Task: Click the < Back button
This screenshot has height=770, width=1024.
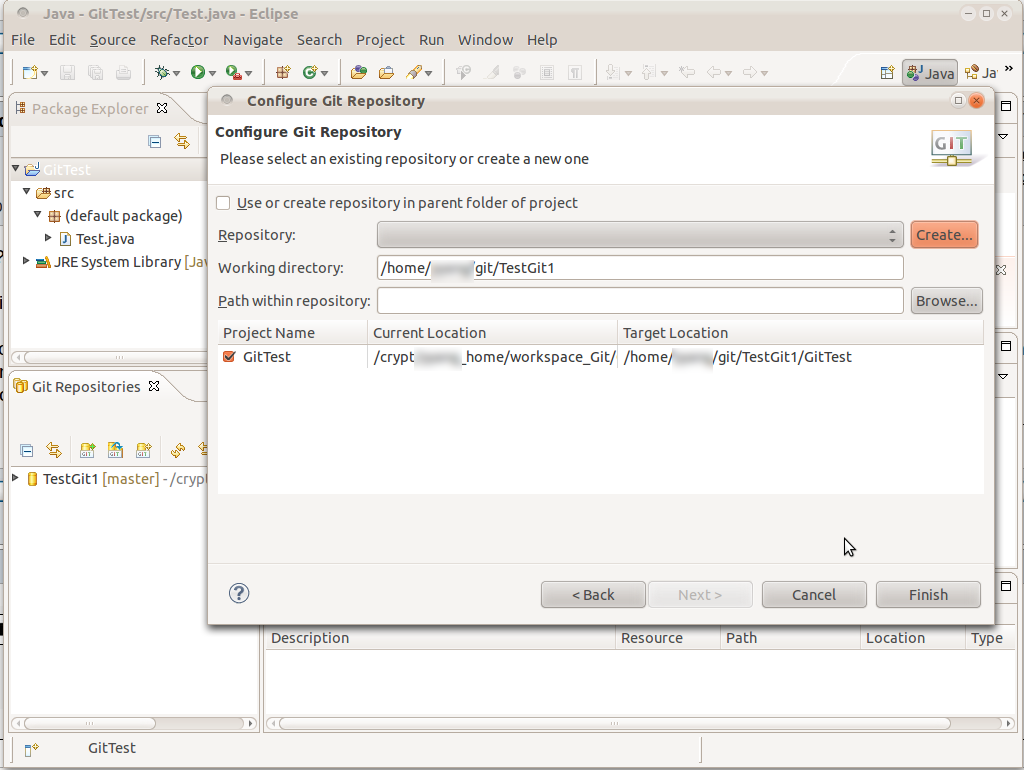Action: 593,595
